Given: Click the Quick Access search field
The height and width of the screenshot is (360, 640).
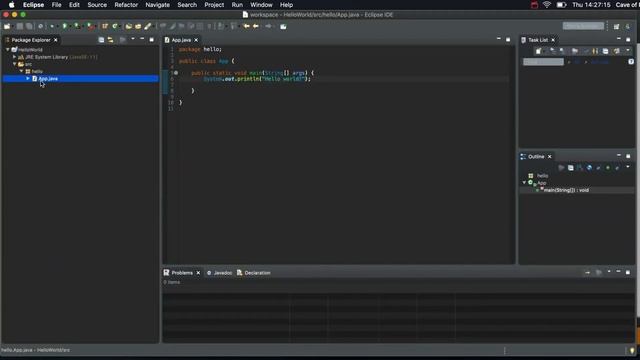Looking at the screenshot, I should point(583,26).
